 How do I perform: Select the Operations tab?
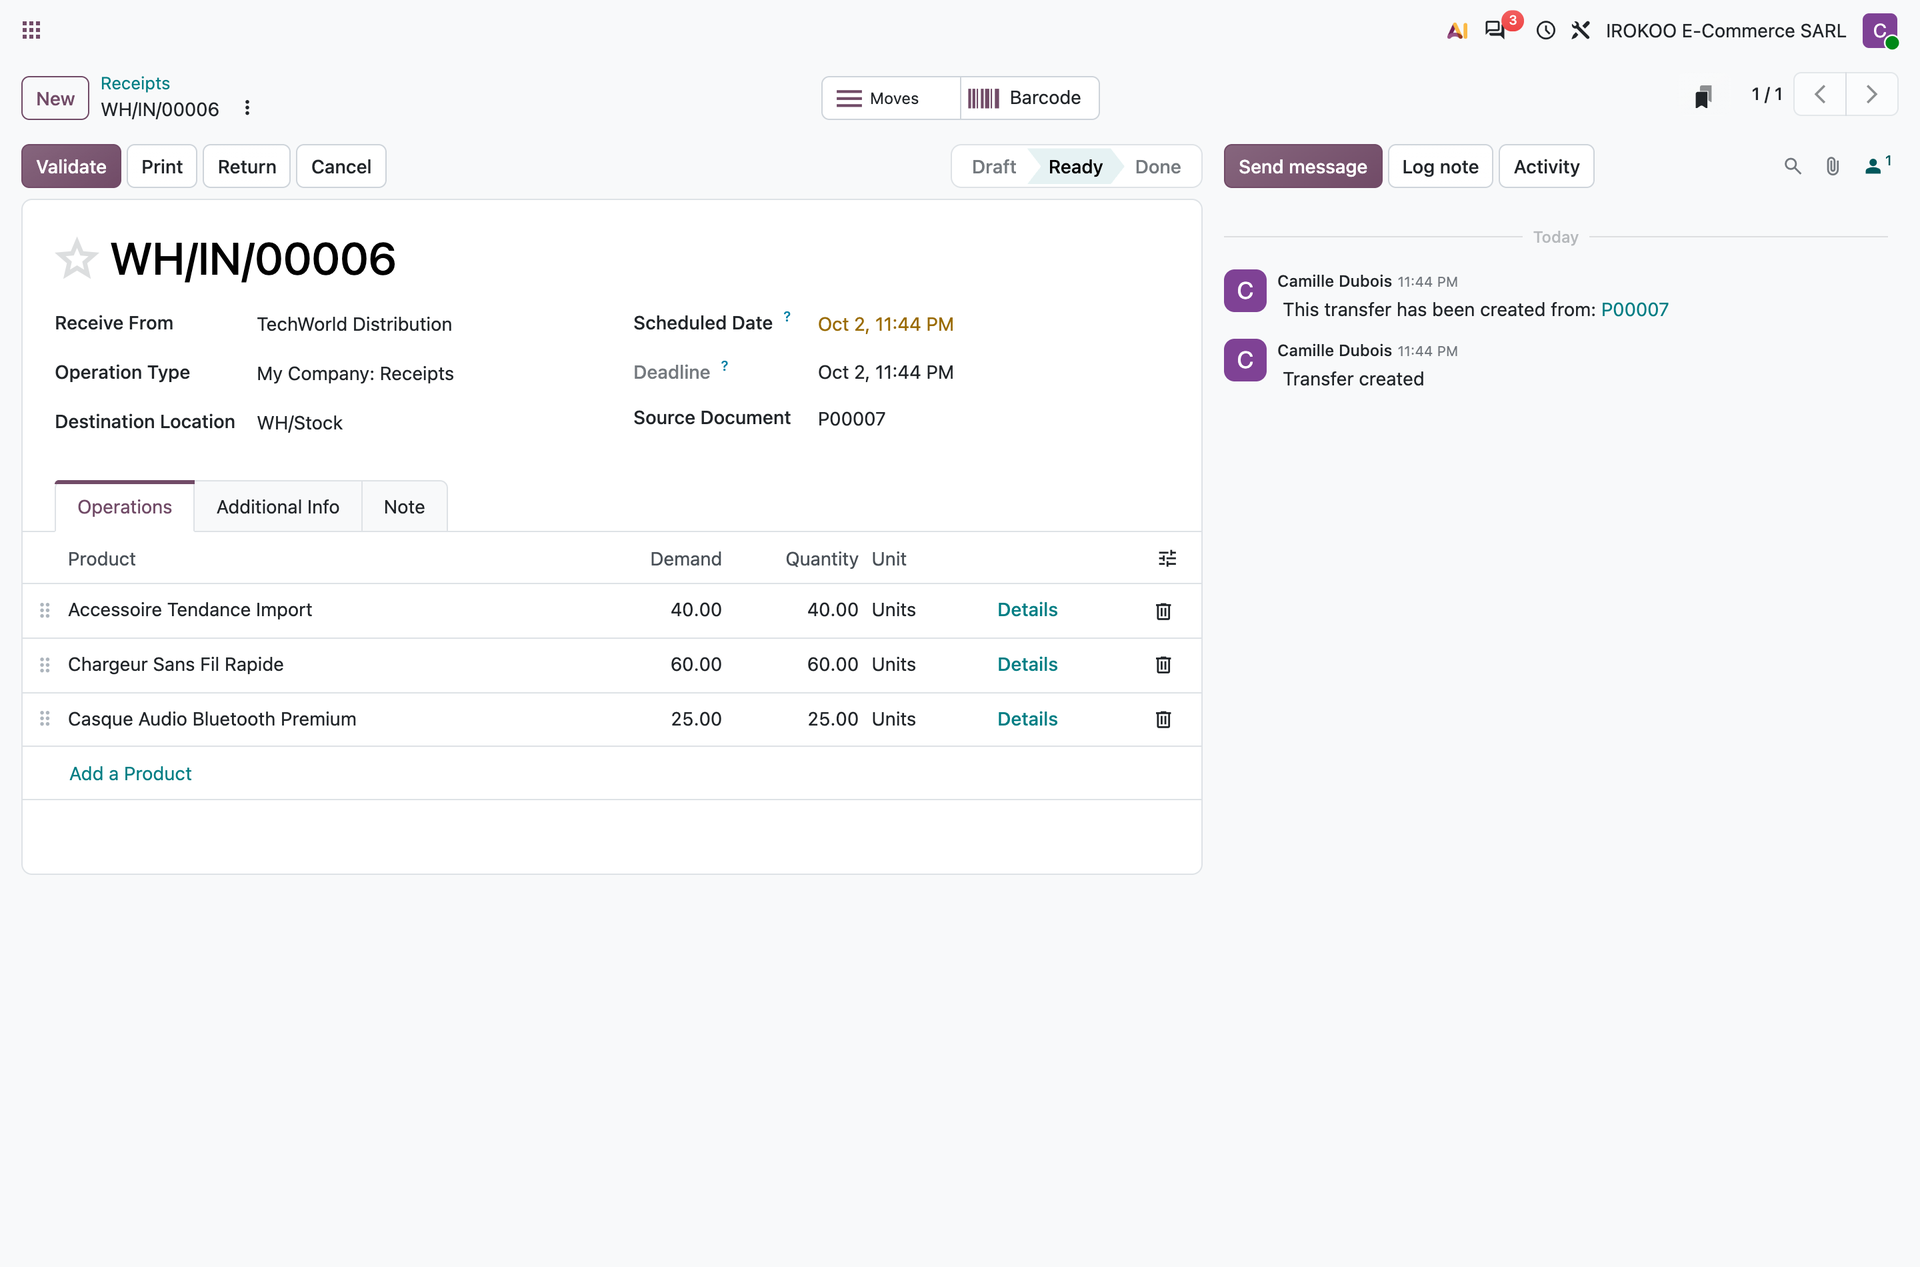pos(125,507)
